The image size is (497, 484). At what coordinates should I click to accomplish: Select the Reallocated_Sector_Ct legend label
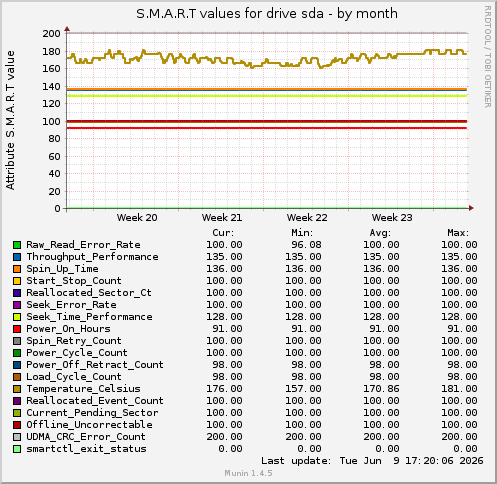tap(89, 293)
